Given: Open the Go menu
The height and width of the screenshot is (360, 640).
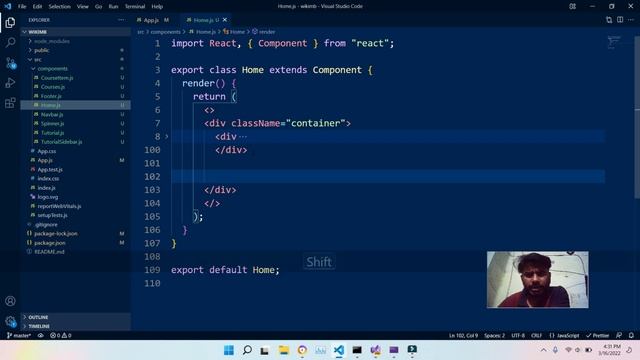Looking at the screenshot, I should 98,6.
